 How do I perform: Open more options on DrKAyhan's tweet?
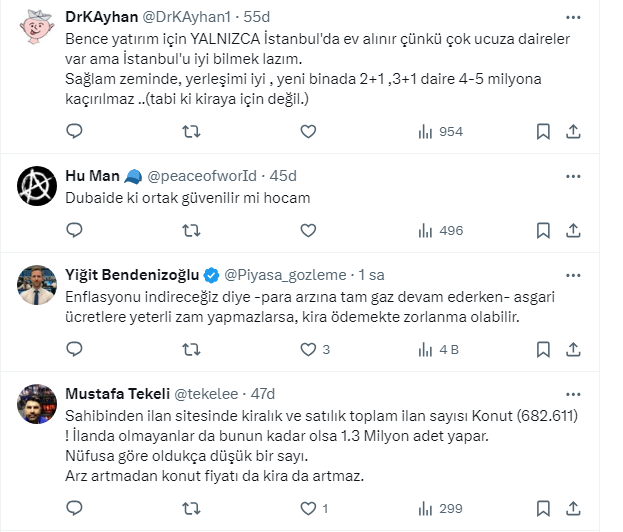coord(571,18)
